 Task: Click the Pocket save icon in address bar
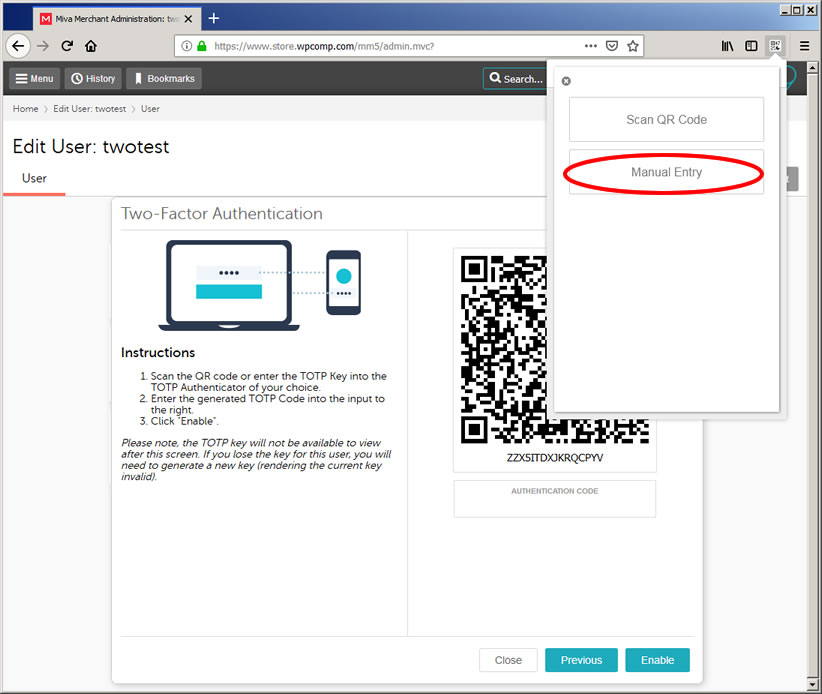click(612, 46)
